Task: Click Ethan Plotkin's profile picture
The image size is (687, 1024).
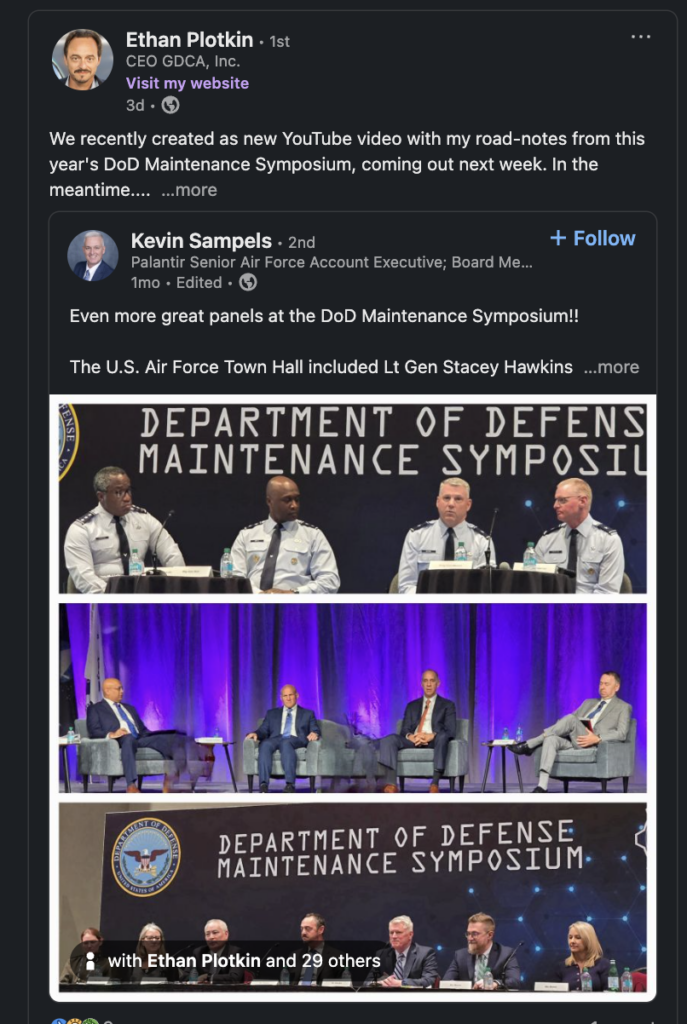Action: (x=83, y=59)
